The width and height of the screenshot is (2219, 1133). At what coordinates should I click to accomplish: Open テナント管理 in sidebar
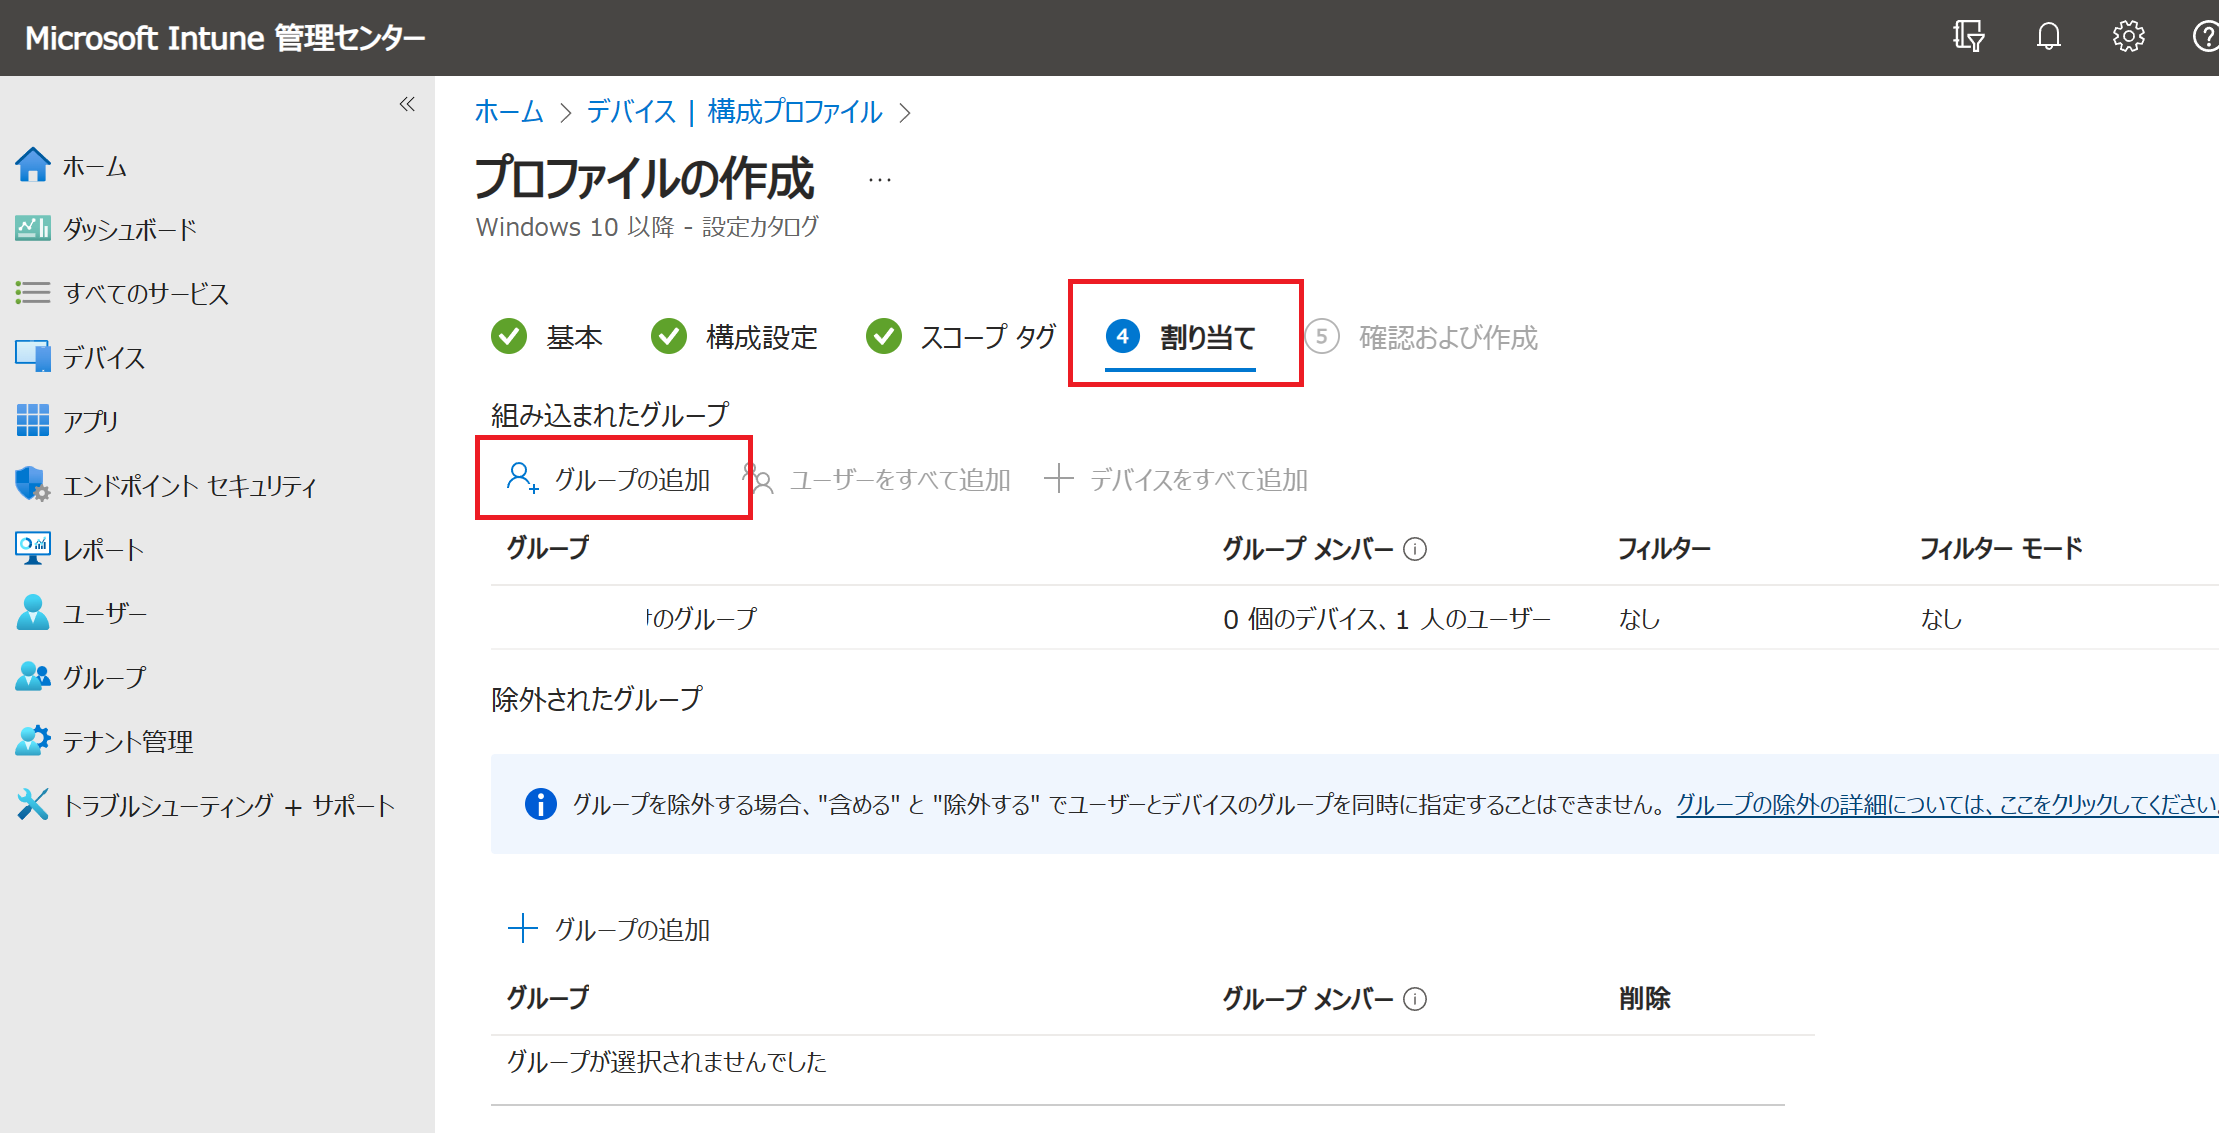point(127,742)
